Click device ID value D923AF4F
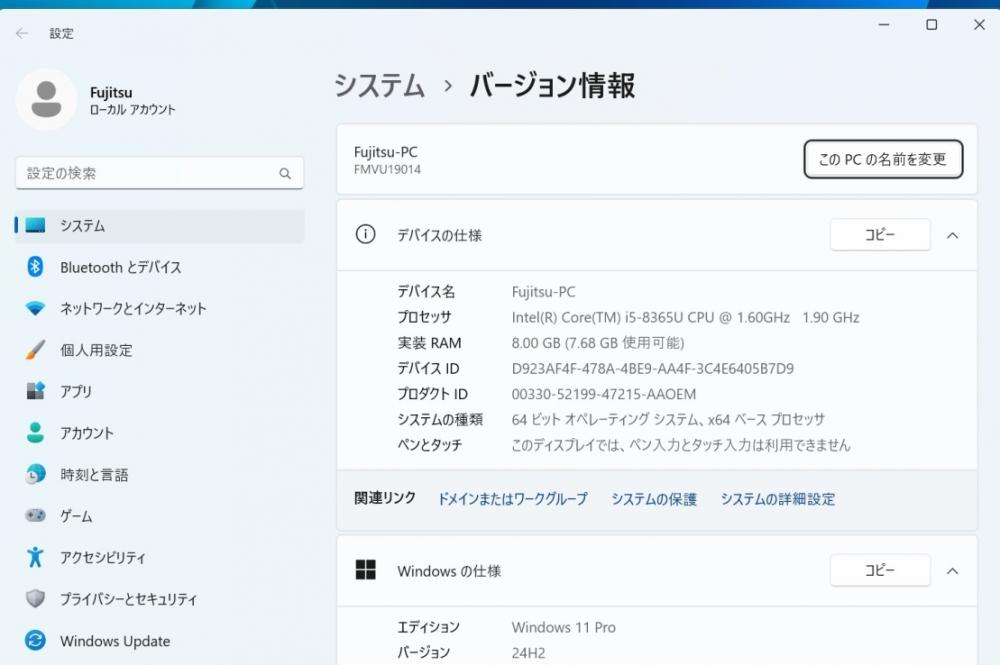1000x665 pixels. pyautogui.click(x=652, y=369)
